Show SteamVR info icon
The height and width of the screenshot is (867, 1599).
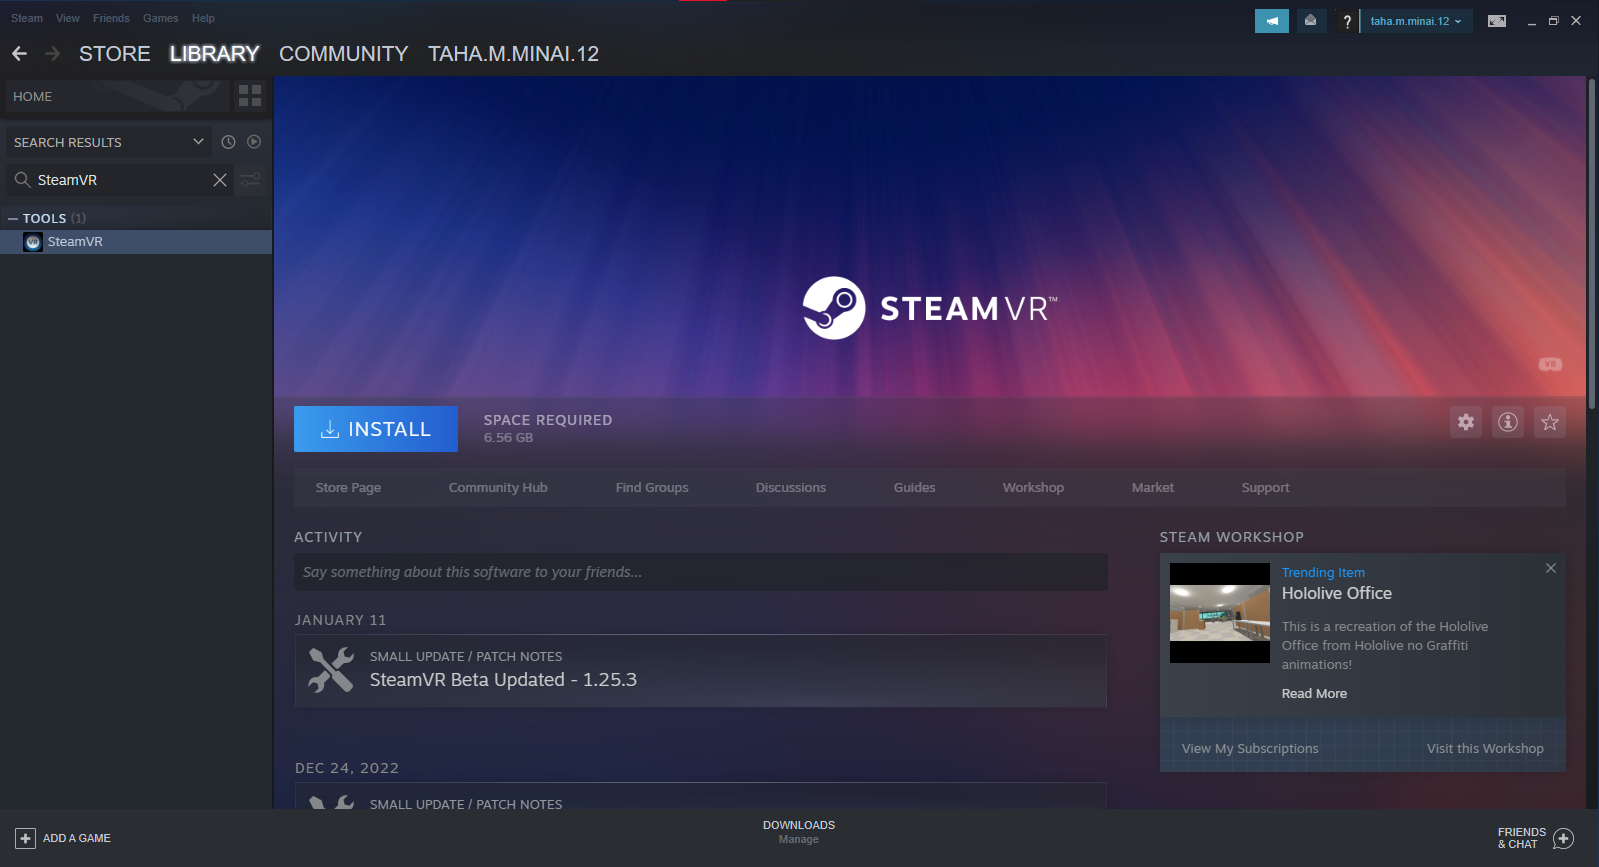pos(1508,422)
